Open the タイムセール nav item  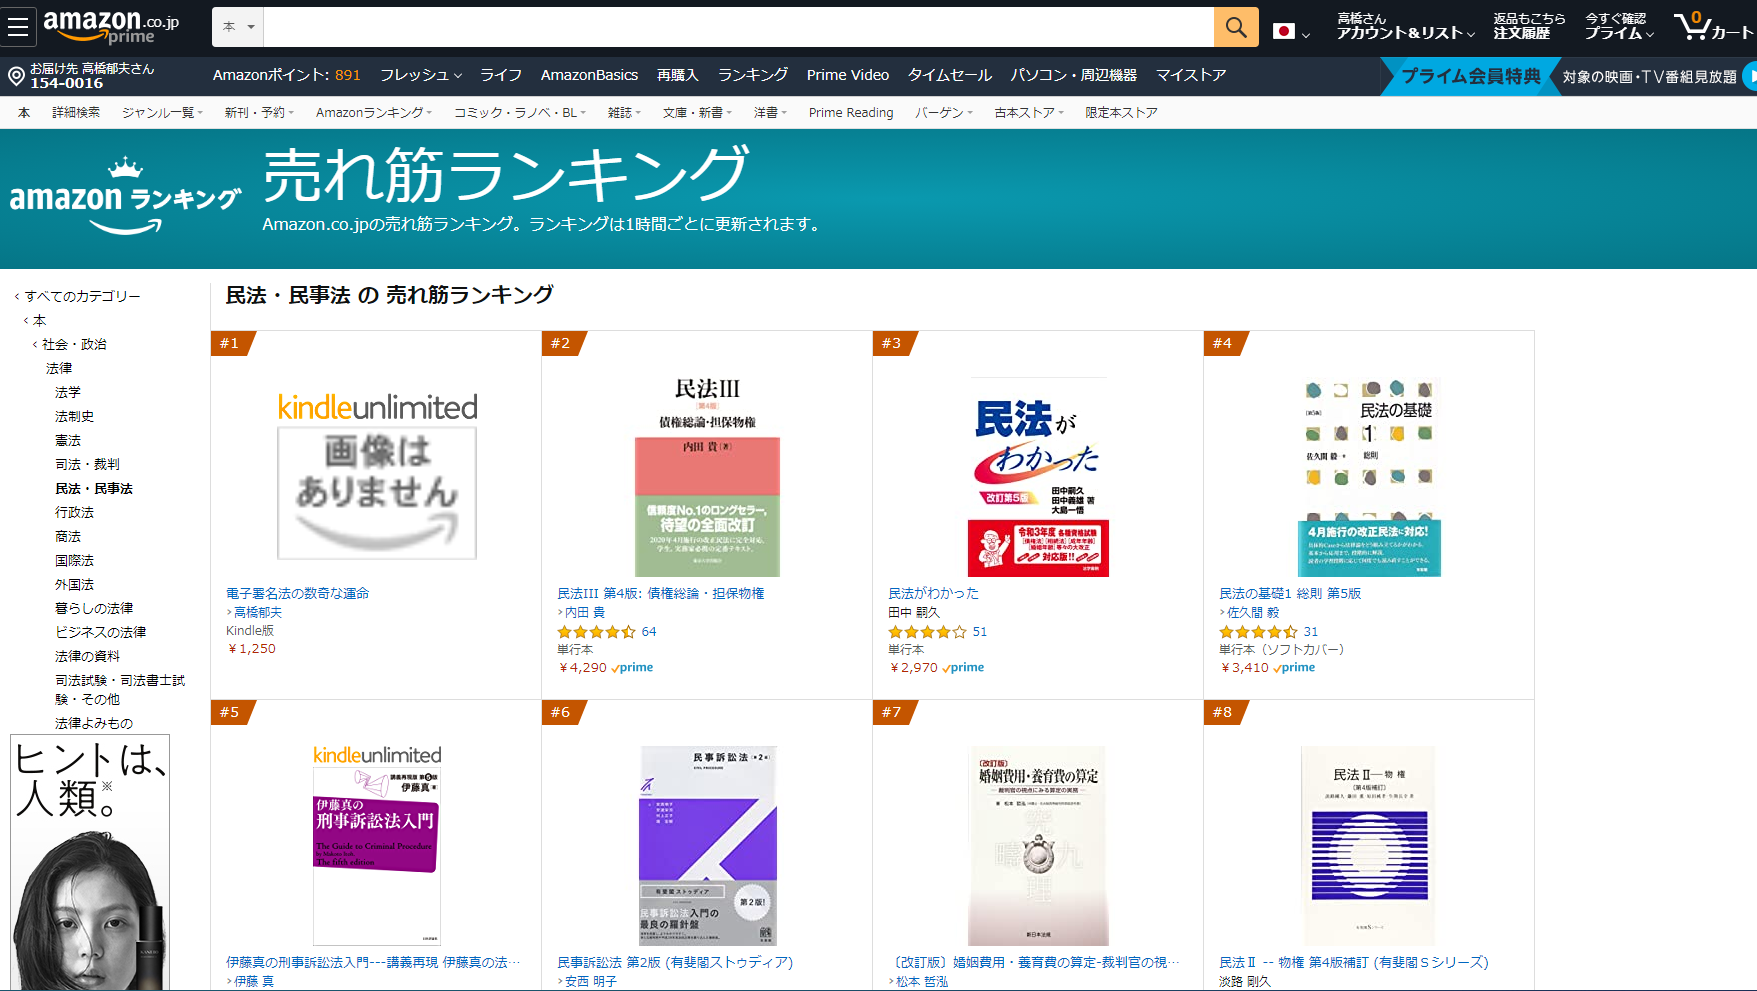pos(949,75)
